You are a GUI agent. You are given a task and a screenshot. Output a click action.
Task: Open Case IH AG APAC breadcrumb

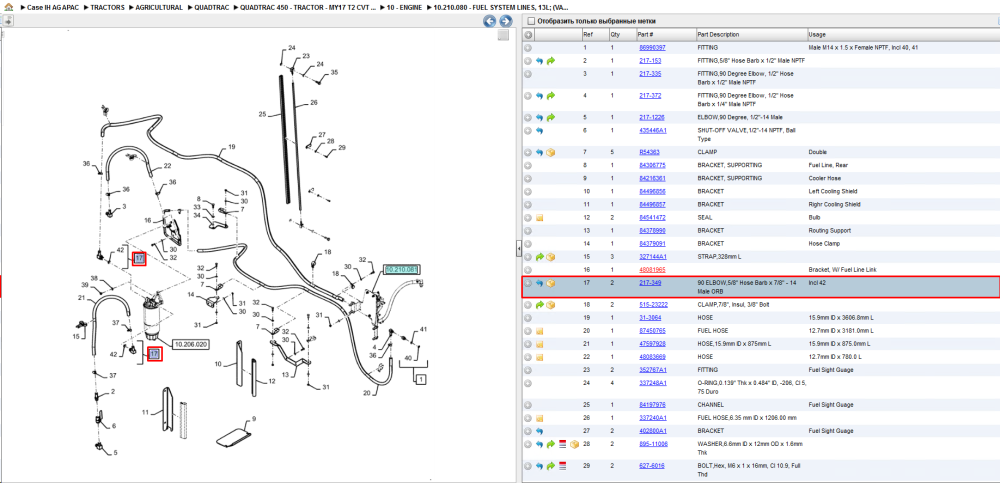pyautogui.click(x=53, y=8)
